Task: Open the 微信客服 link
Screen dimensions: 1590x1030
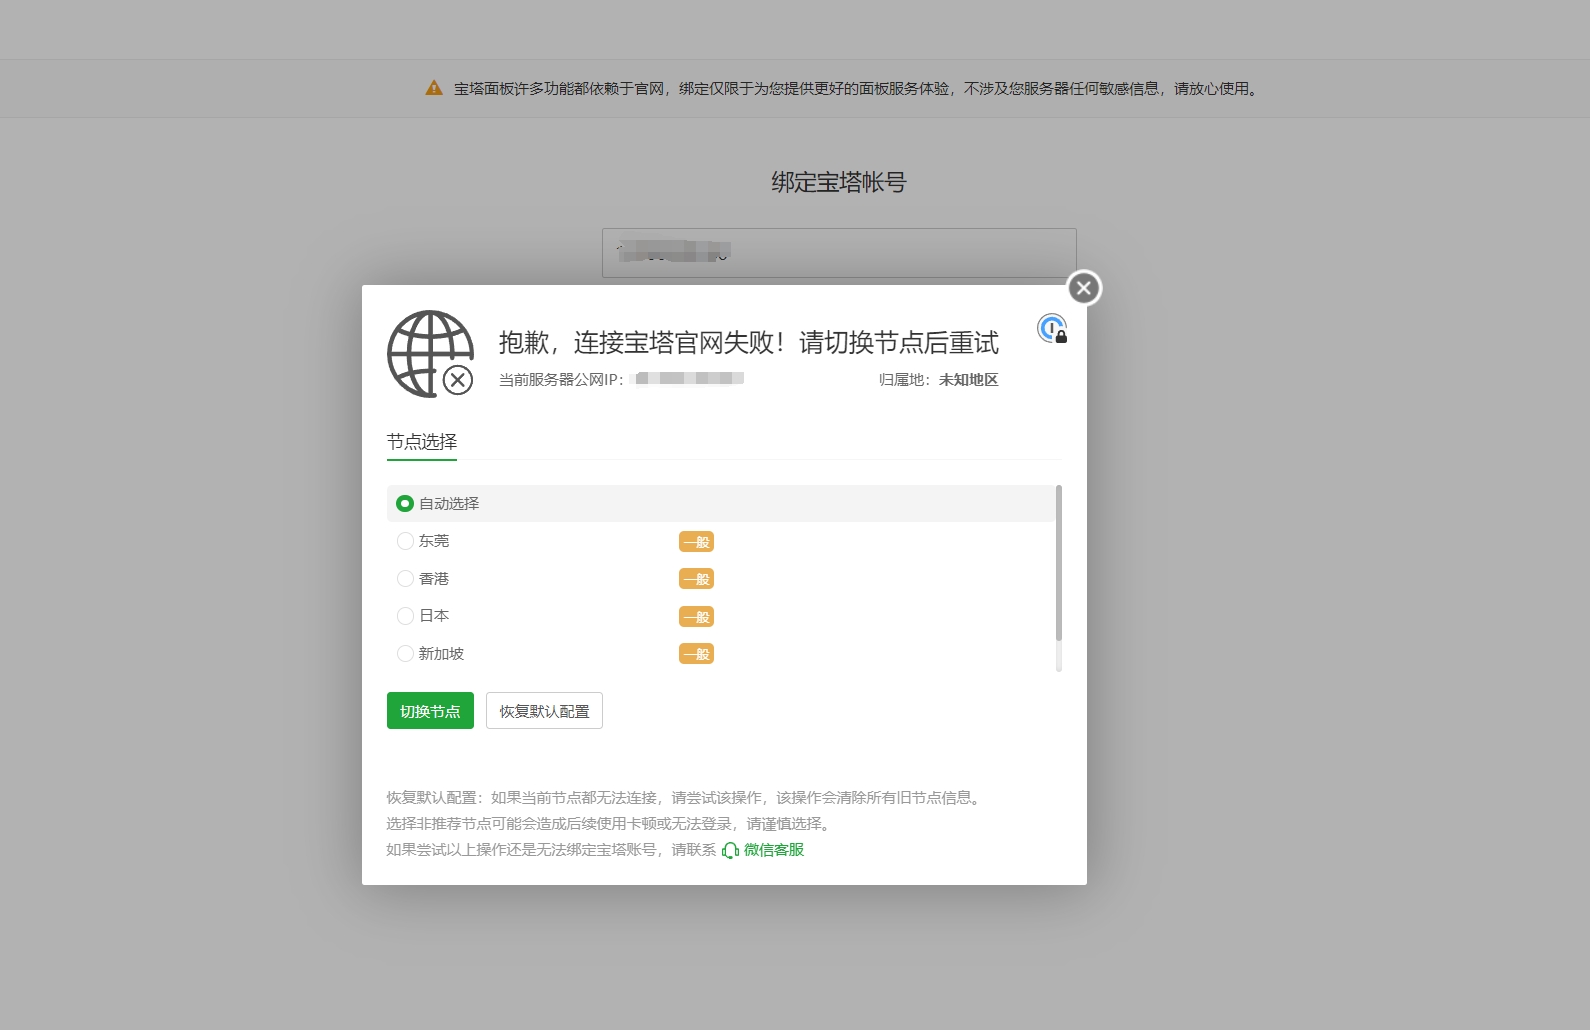Action: 774,850
